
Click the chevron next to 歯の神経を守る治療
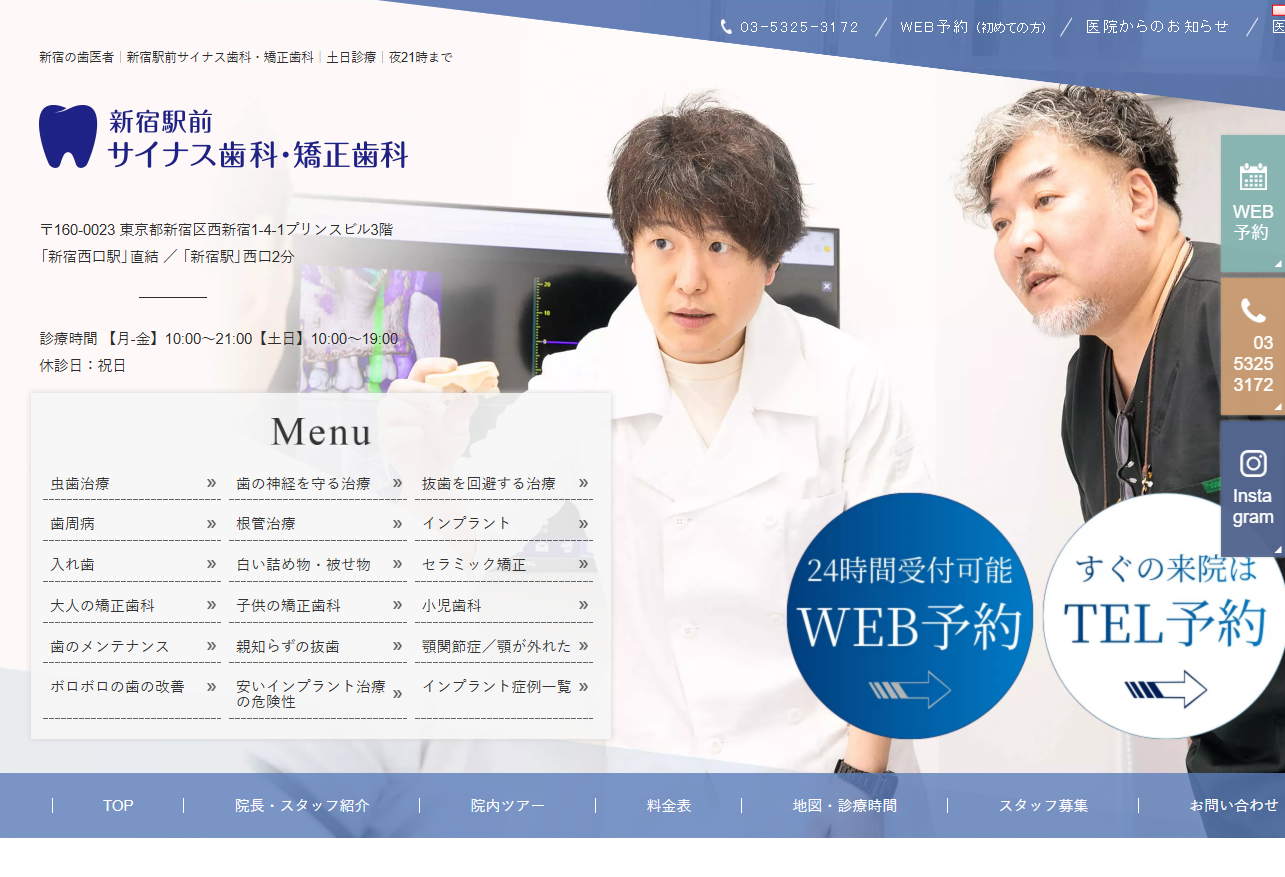pyautogui.click(x=398, y=483)
